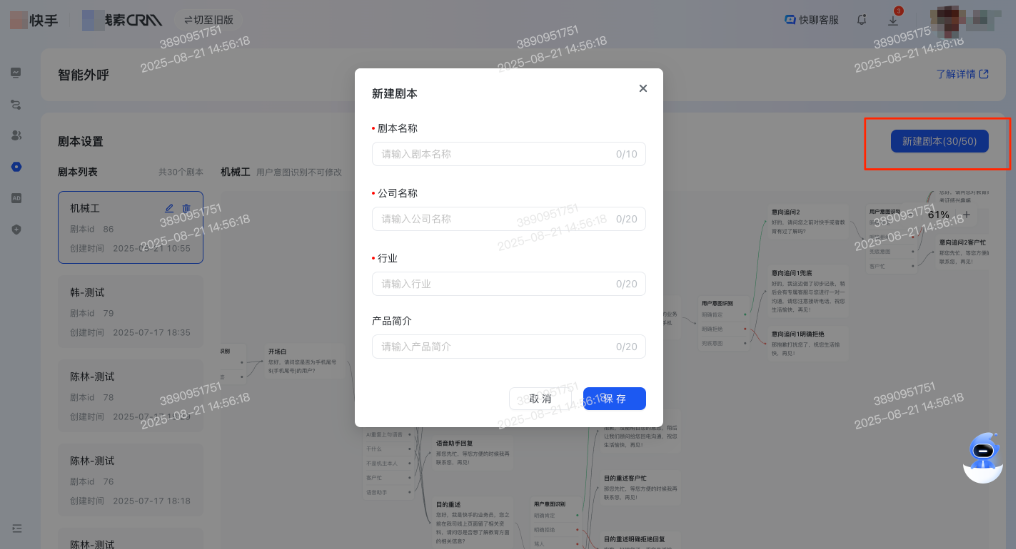
Task: Open the 了解详情 link
Action: pyautogui.click(x=962, y=74)
